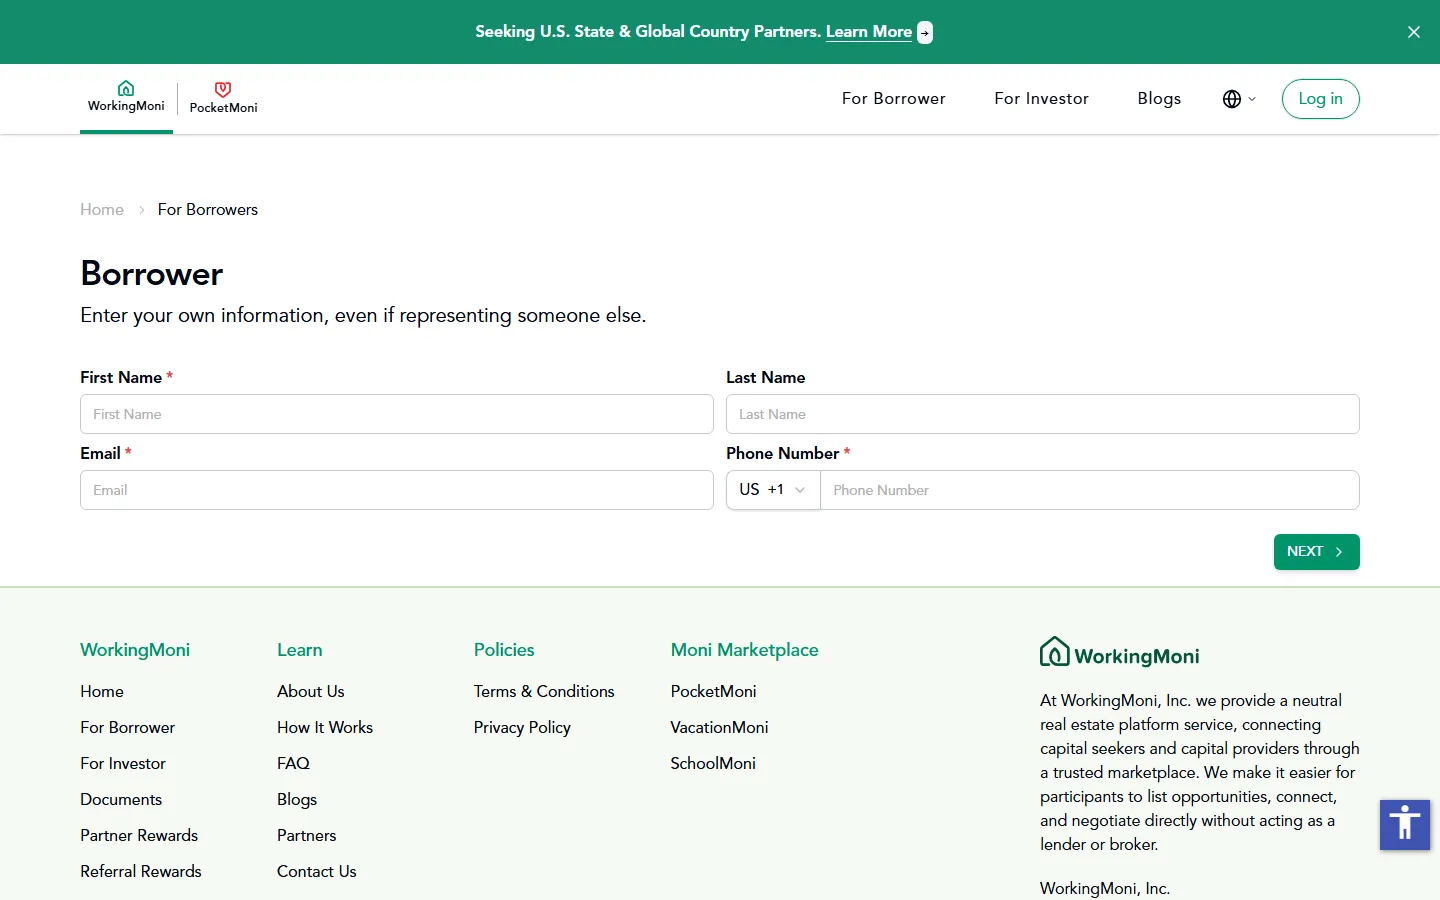The image size is (1440, 900).
Task: Open the For Investor nav menu
Action: [1041, 98]
